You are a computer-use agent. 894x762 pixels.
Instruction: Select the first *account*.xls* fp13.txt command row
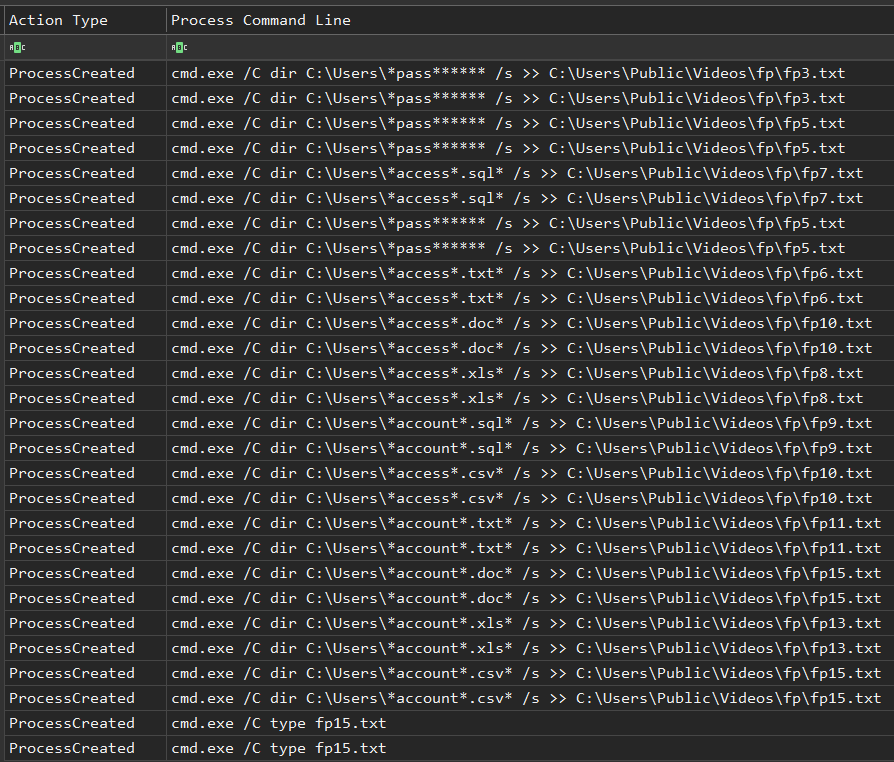(x=525, y=623)
